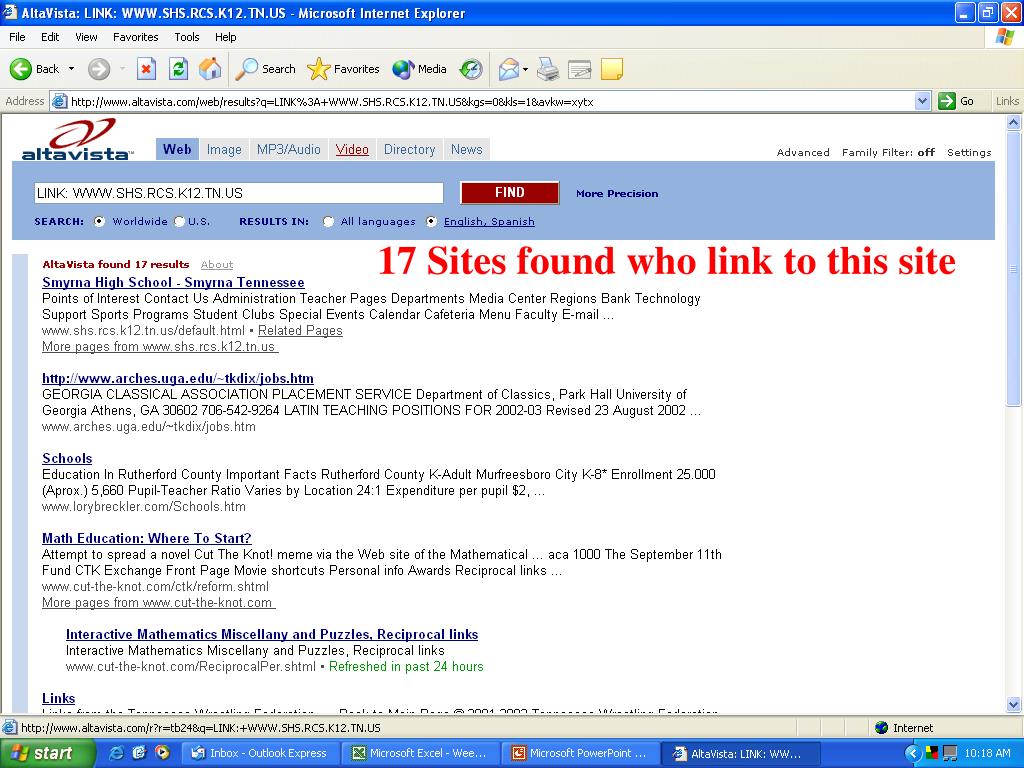This screenshot has width=1024, height=768.
Task: Switch to the Video search tab
Action: [x=352, y=150]
